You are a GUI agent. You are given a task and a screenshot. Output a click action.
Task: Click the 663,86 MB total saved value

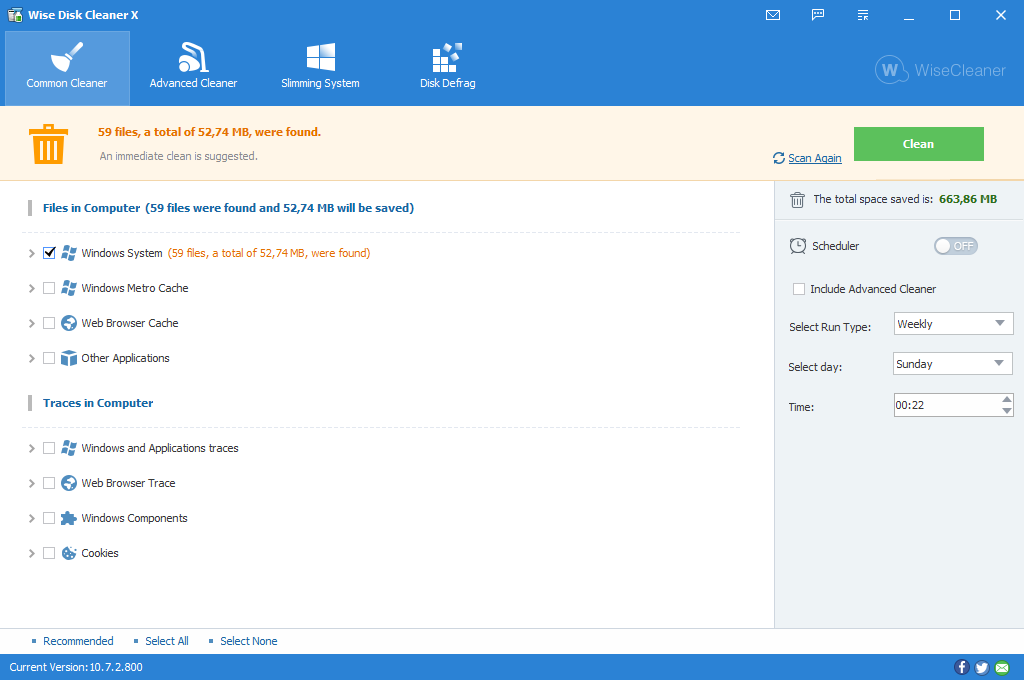[968, 199]
